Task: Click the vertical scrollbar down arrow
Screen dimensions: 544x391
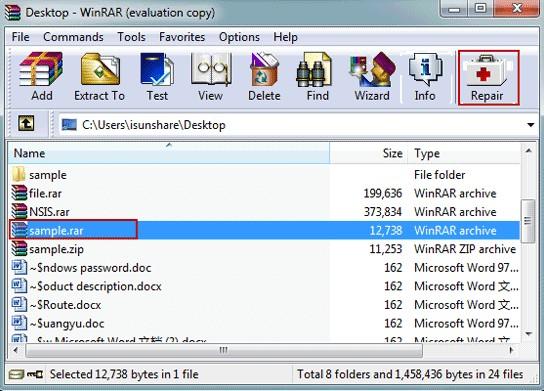Action: tap(529, 334)
